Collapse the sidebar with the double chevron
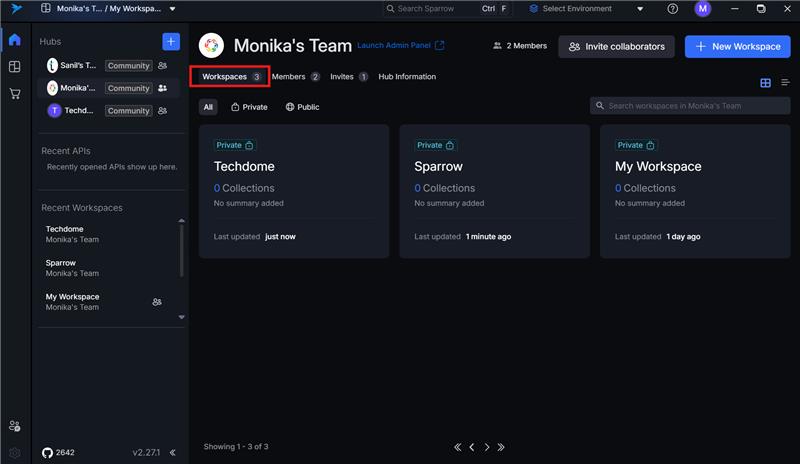The image size is (800, 464). [172, 452]
